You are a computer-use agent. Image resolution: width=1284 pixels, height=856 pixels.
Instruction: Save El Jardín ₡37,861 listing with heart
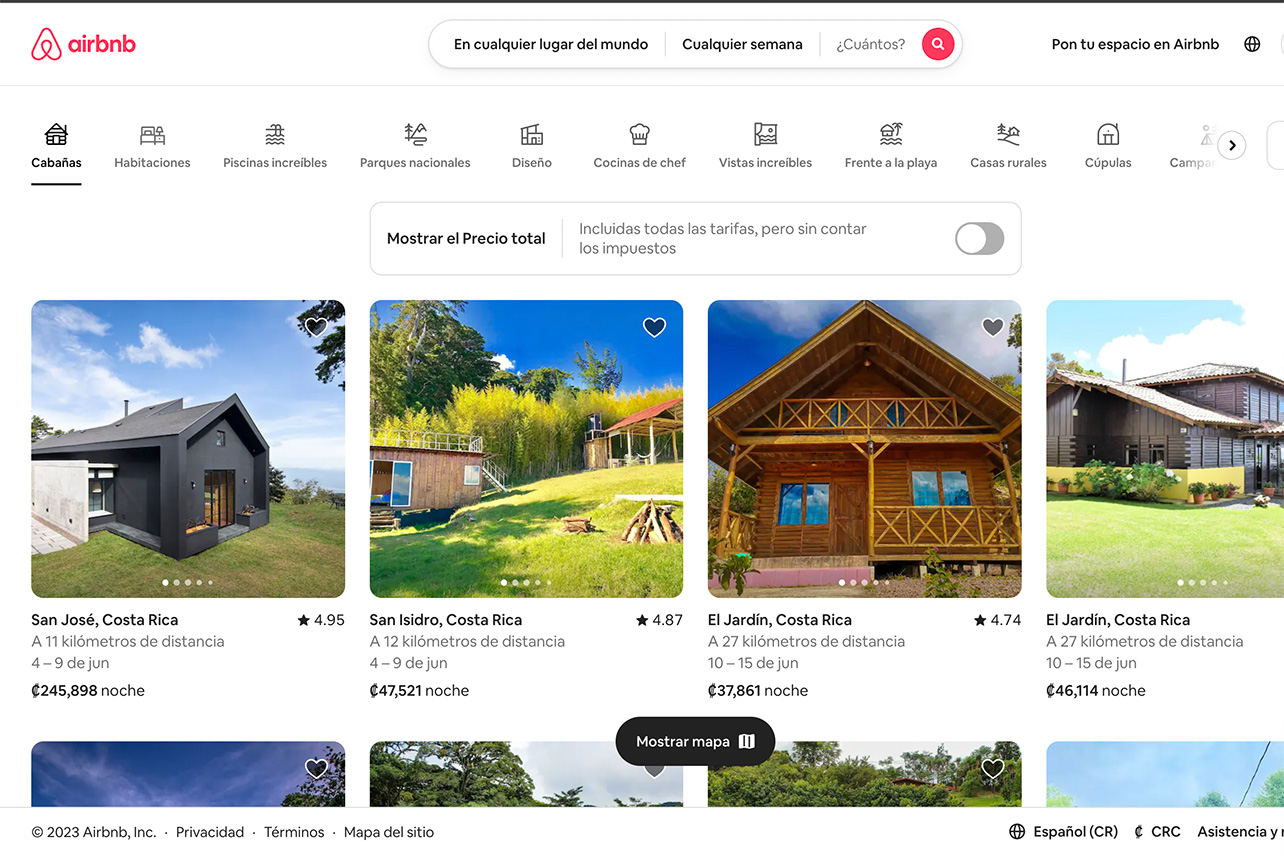pyautogui.click(x=992, y=327)
